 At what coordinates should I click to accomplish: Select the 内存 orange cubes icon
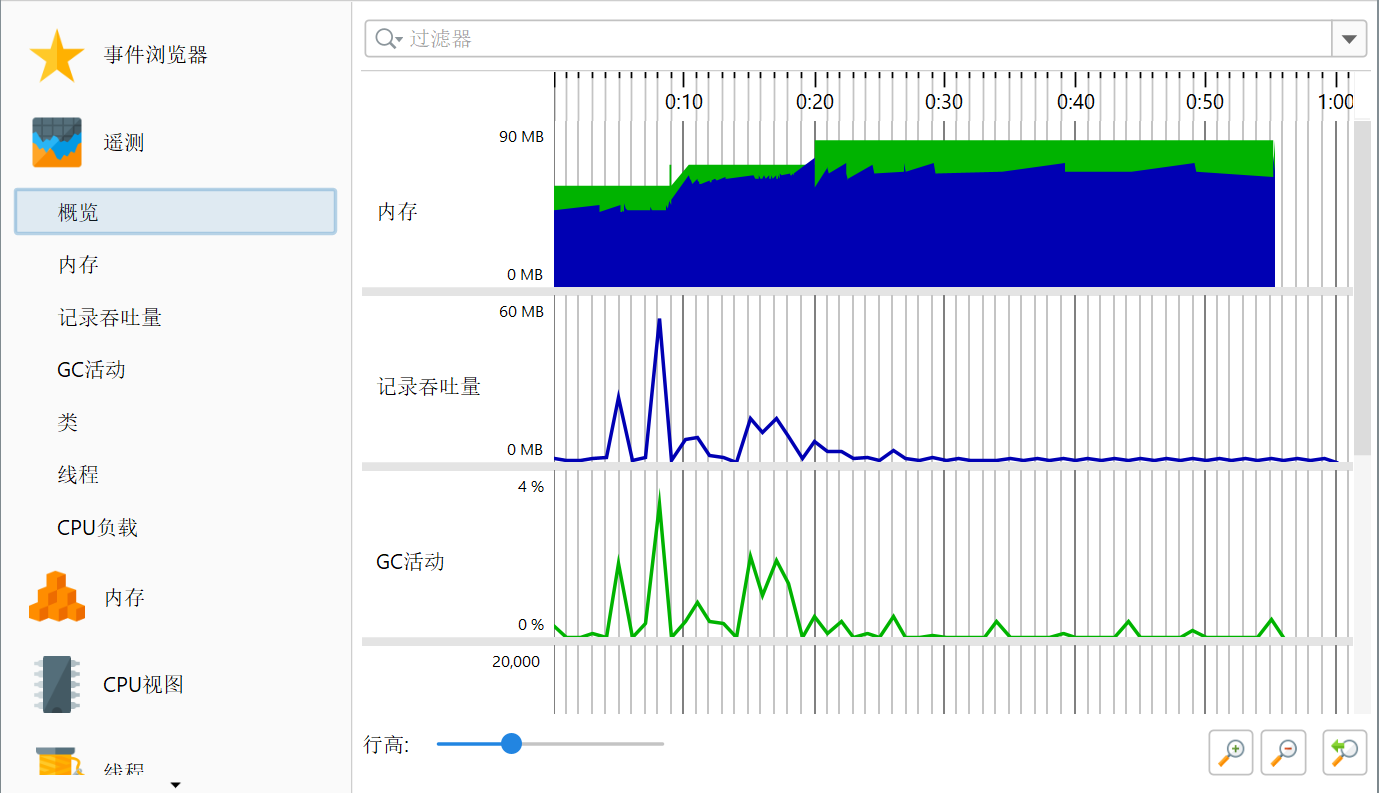click(x=57, y=597)
